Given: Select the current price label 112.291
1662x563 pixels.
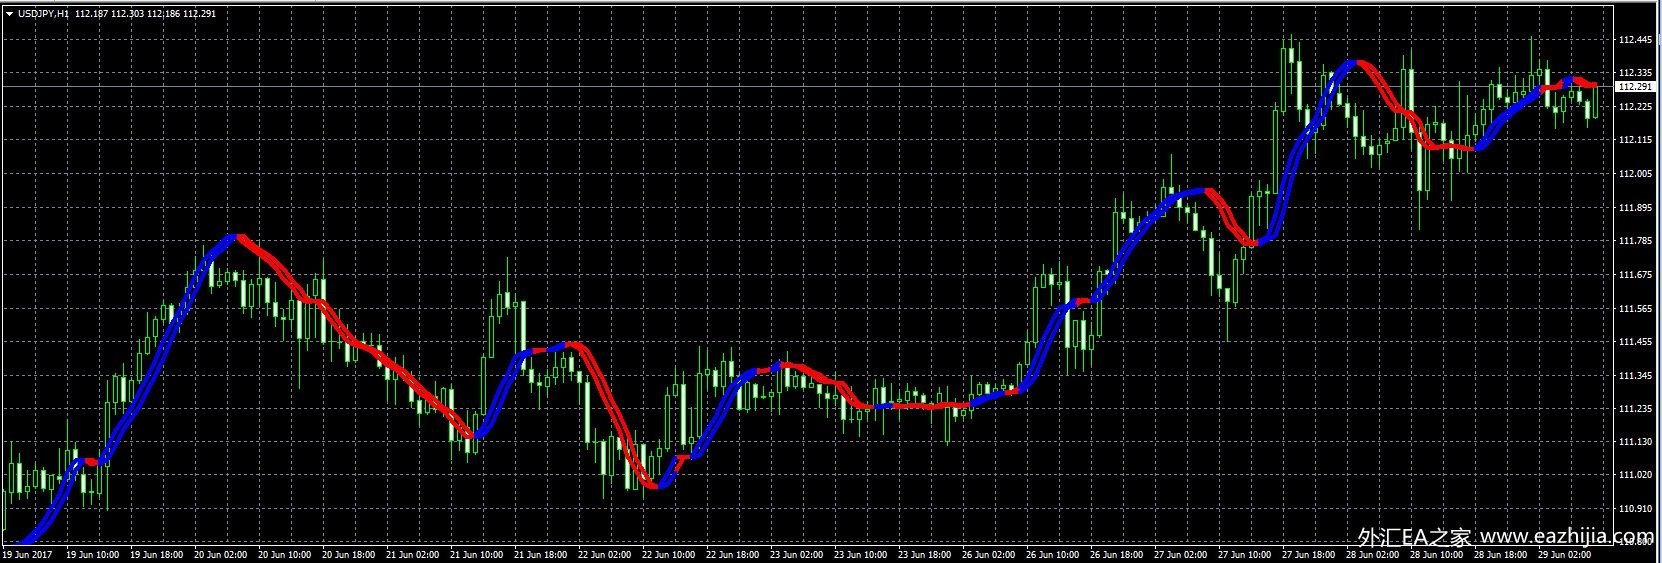Looking at the screenshot, I should (1635, 87).
